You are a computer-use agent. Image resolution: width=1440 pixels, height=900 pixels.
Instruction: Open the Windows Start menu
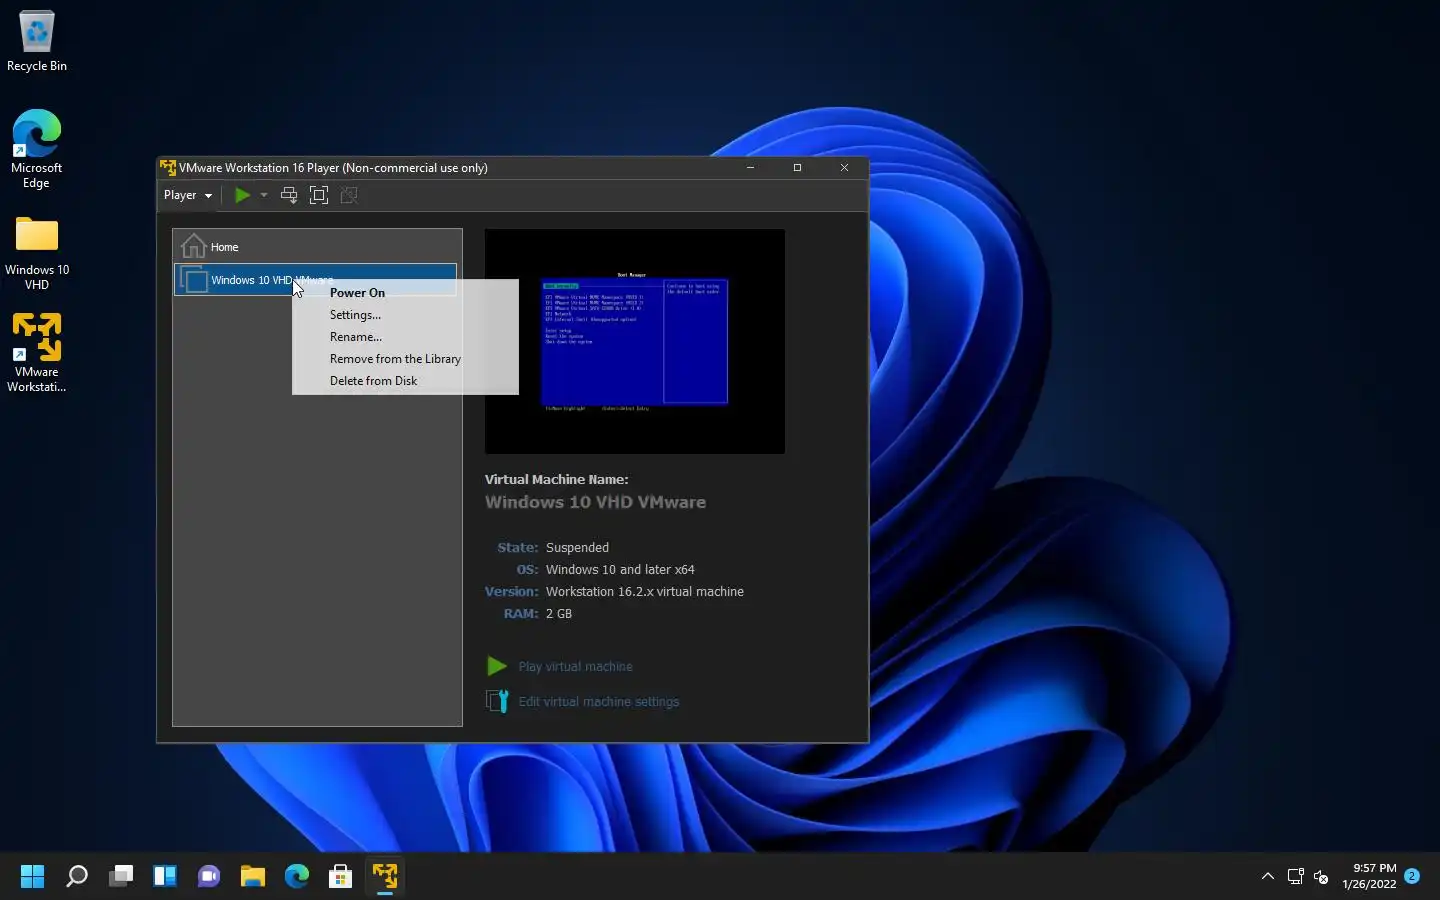(33, 877)
